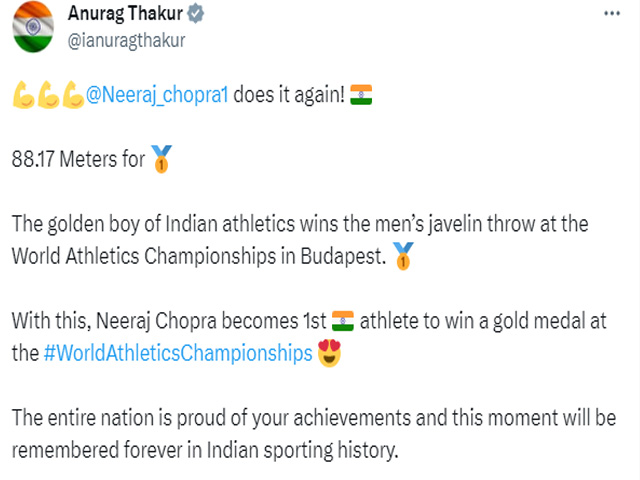Click the India flag after 'does it again!'
Image resolution: width=640 pixels, height=480 pixels.
[361, 95]
